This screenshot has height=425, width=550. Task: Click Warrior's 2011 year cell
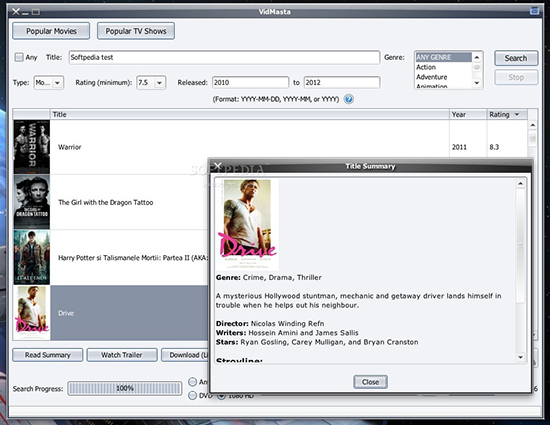click(468, 147)
